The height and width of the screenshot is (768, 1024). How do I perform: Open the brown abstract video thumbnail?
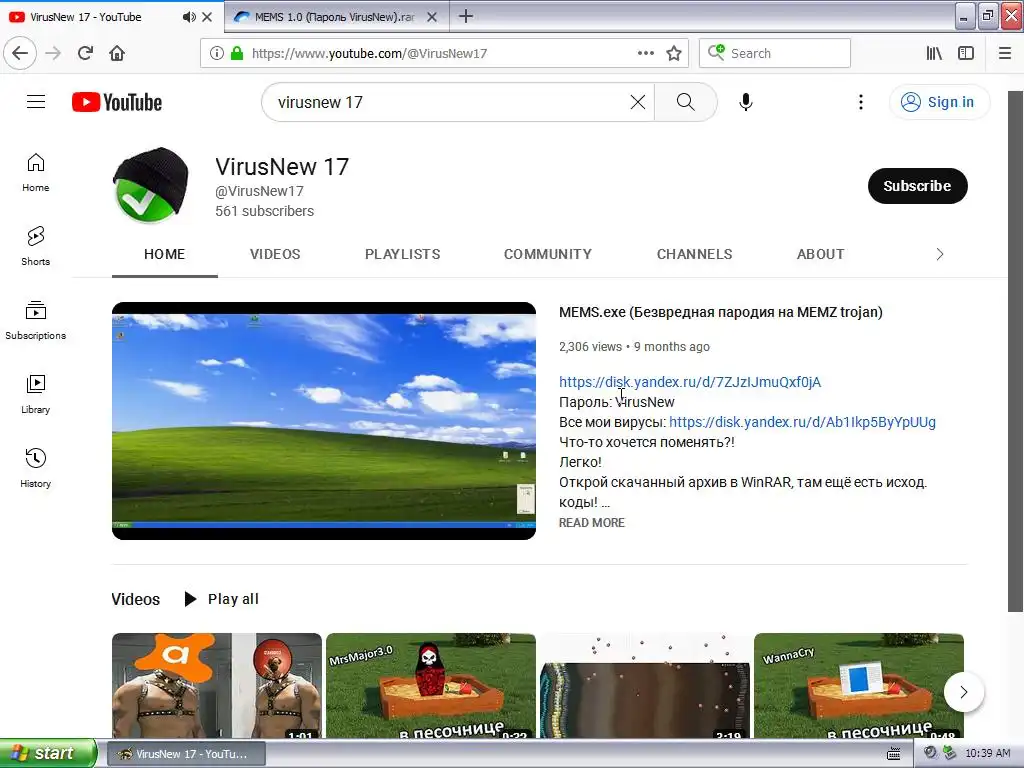645,686
